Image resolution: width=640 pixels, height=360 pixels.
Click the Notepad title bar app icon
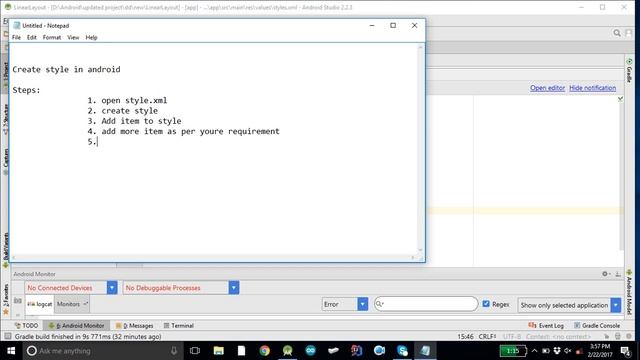[17, 25]
